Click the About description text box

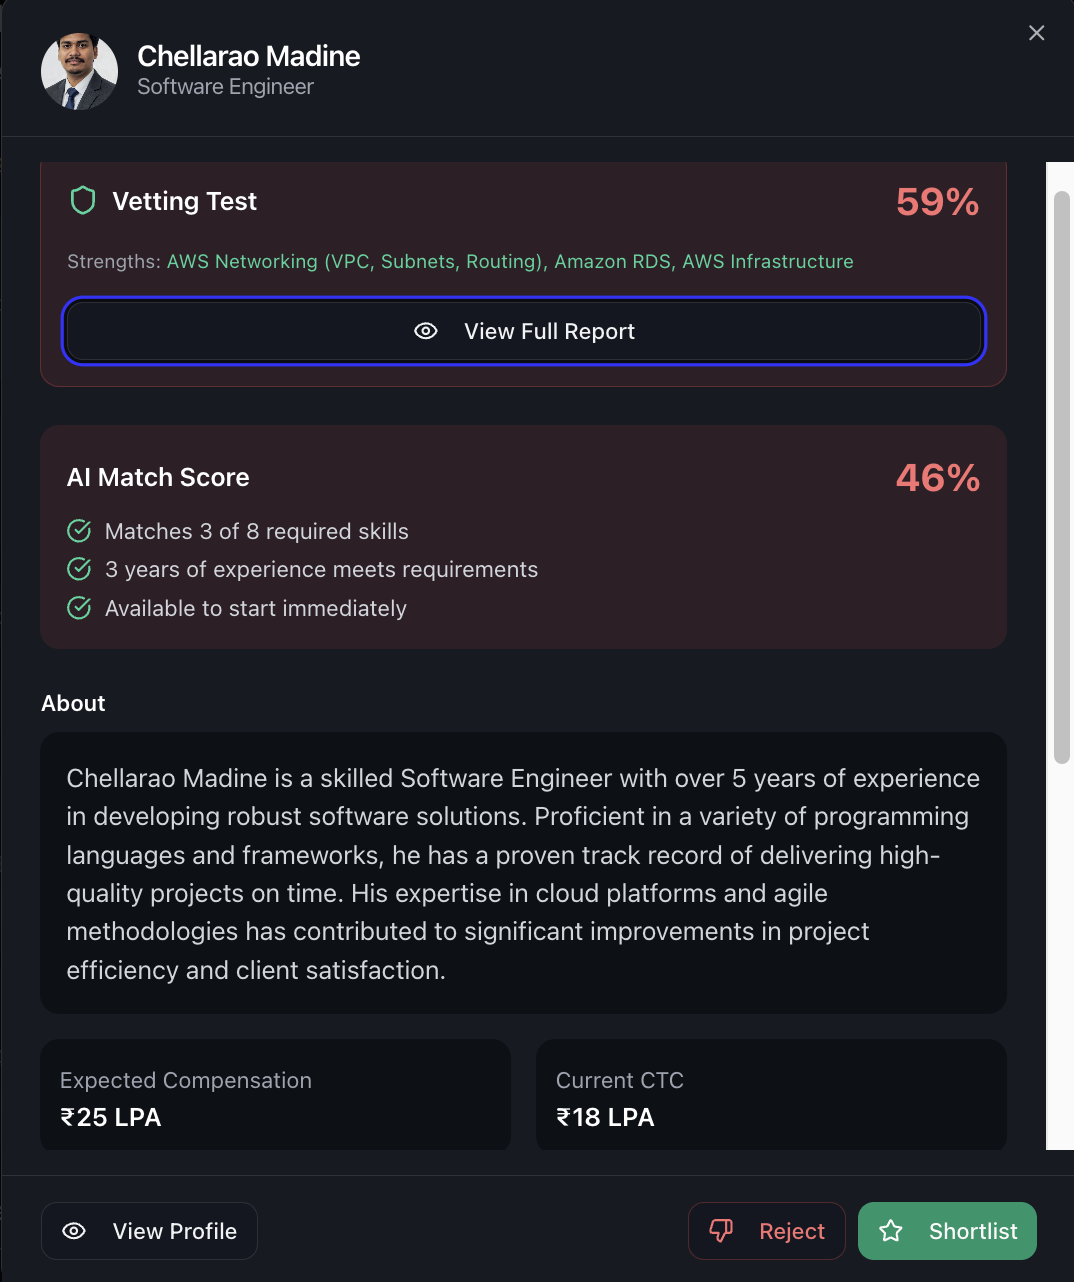click(x=523, y=873)
